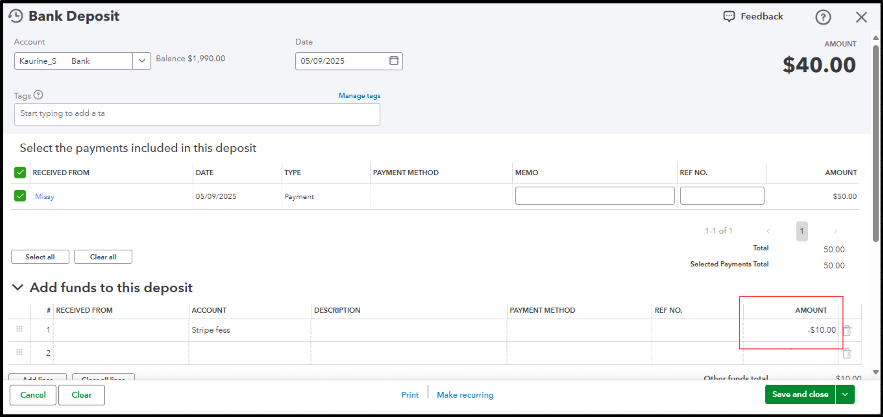883x417 pixels.
Task: Click the Cancel button
Action: click(33, 395)
